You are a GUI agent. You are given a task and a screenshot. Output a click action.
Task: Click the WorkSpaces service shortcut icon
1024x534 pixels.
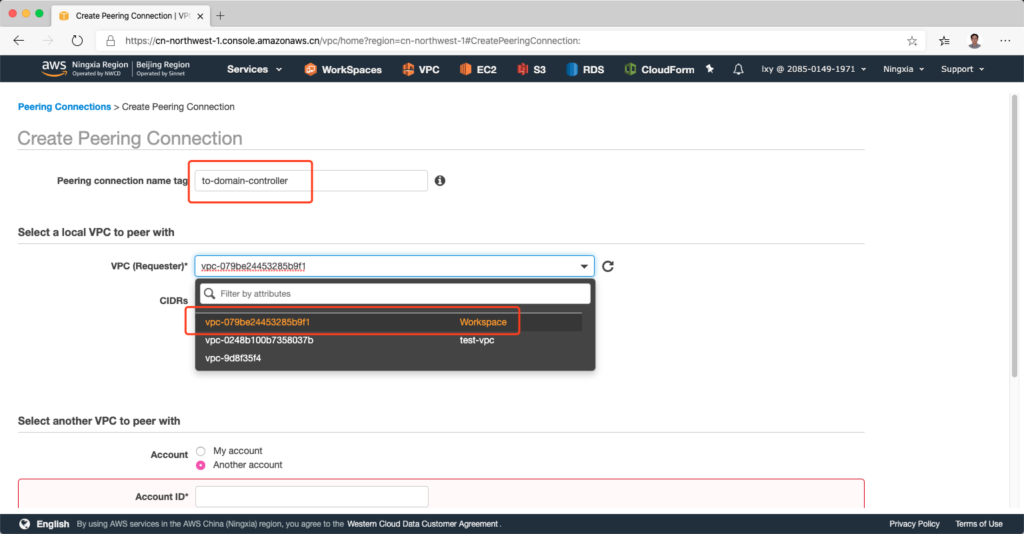click(x=311, y=69)
